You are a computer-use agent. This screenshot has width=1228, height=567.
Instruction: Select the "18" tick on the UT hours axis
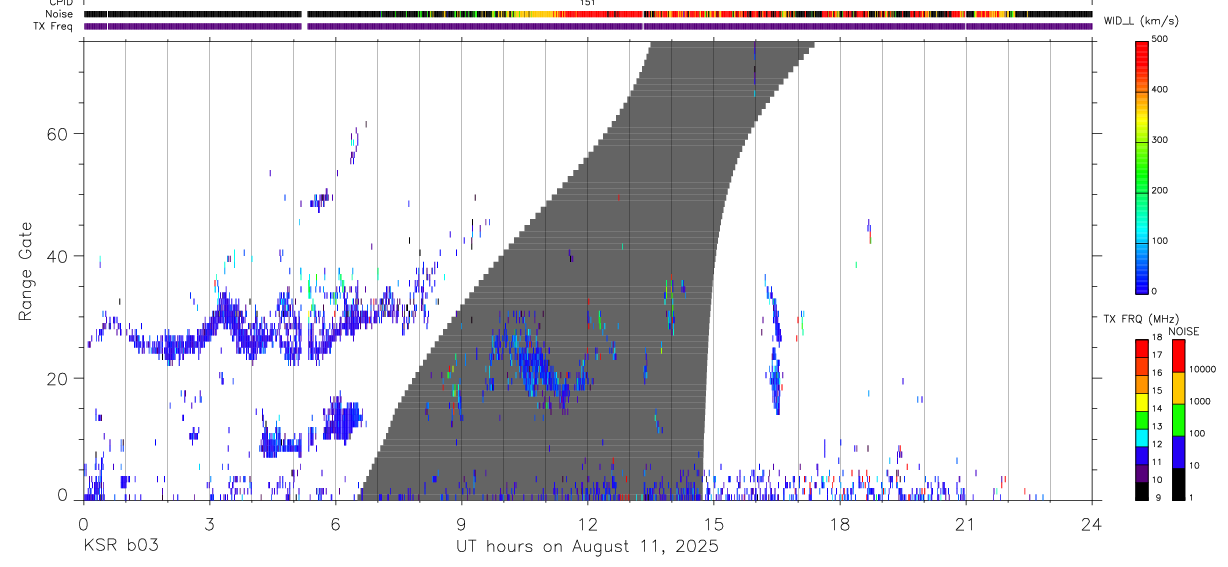(840, 523)
